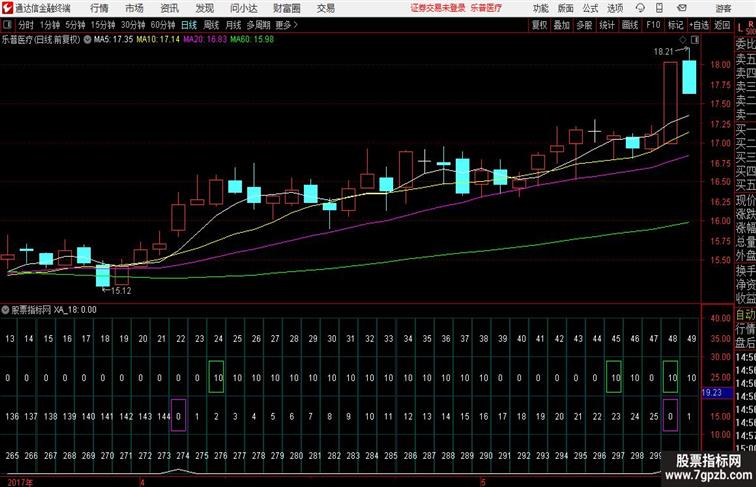Open the 版面 menu
Viewport: 756px width, 487px height.
[x=565, y=8]
